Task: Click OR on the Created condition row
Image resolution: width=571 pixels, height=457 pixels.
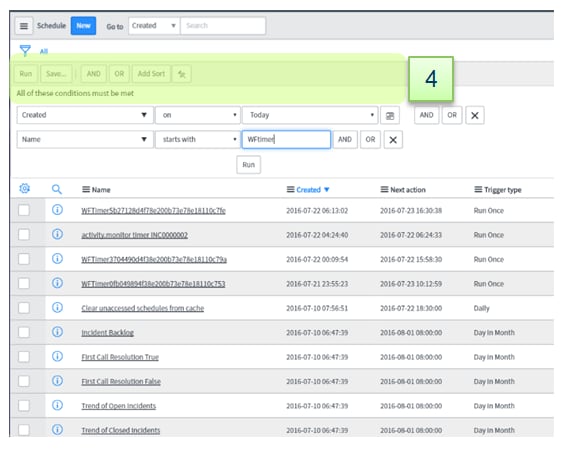Action: pyautogui.click(x=452, y=115)
